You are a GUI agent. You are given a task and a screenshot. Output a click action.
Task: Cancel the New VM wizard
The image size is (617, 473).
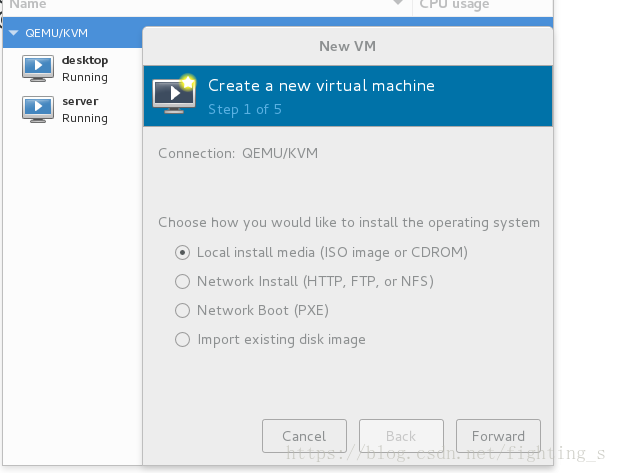coord(304,436)
